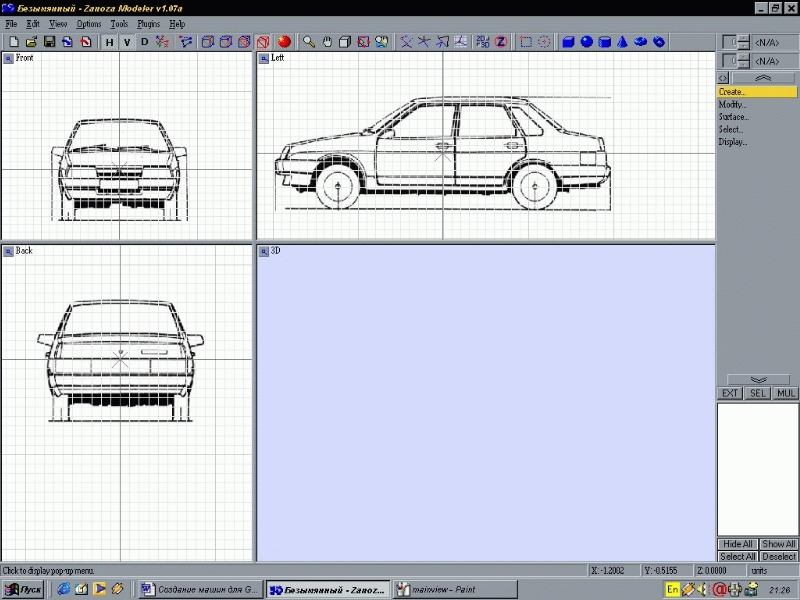Open the 3D viewport pop-up menu
The image size is (800, 600).
click(264, 252)
